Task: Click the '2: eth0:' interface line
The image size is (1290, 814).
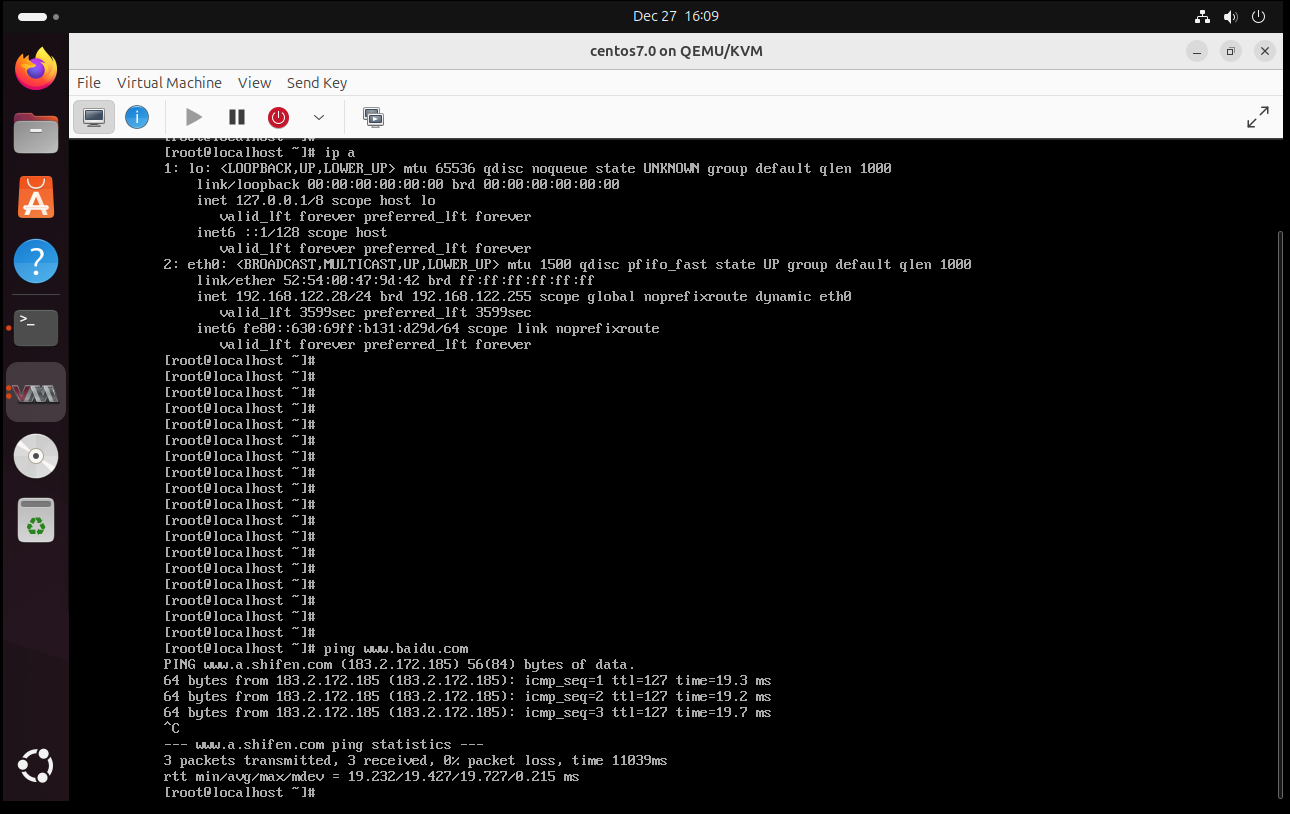Action: pyautogui.click(x=567, y=264)
